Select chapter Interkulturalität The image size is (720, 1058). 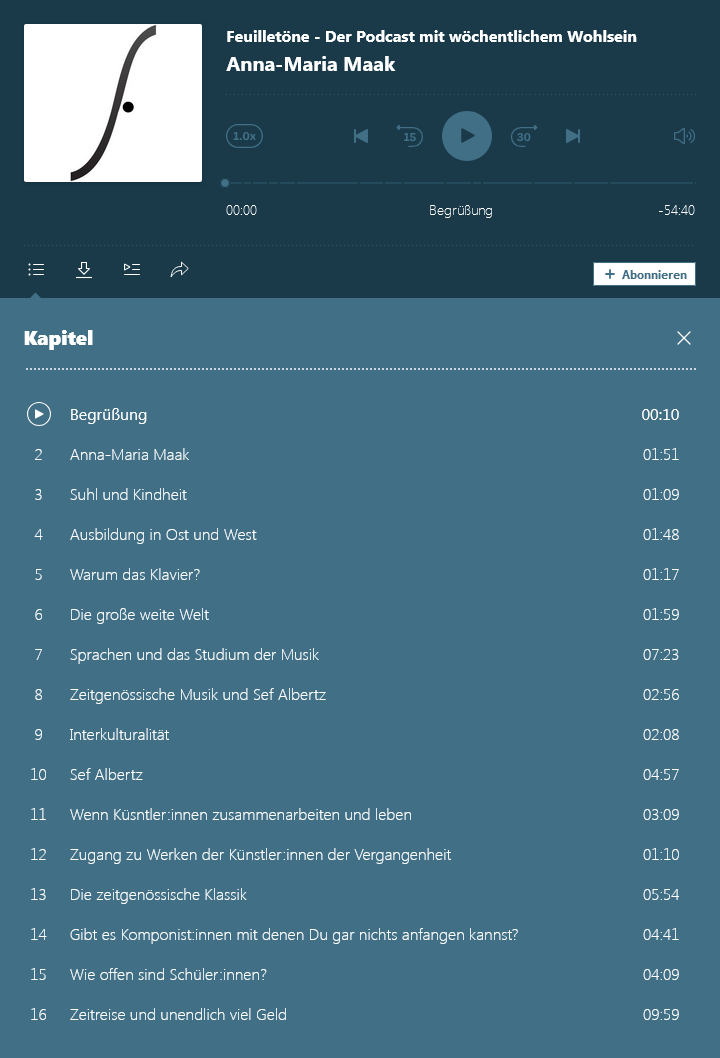(119, 734)
